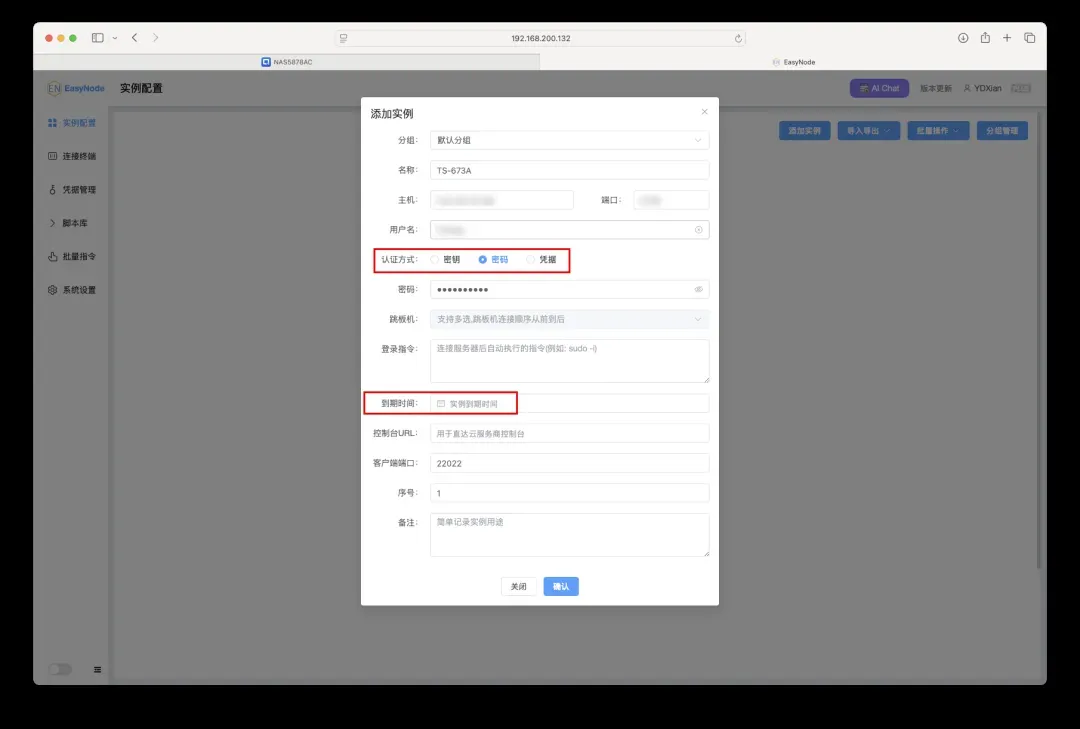Click the calendar icon in 到期时间 field
1080x729 pixels.
pyautogui.click(x=441, y=404)
